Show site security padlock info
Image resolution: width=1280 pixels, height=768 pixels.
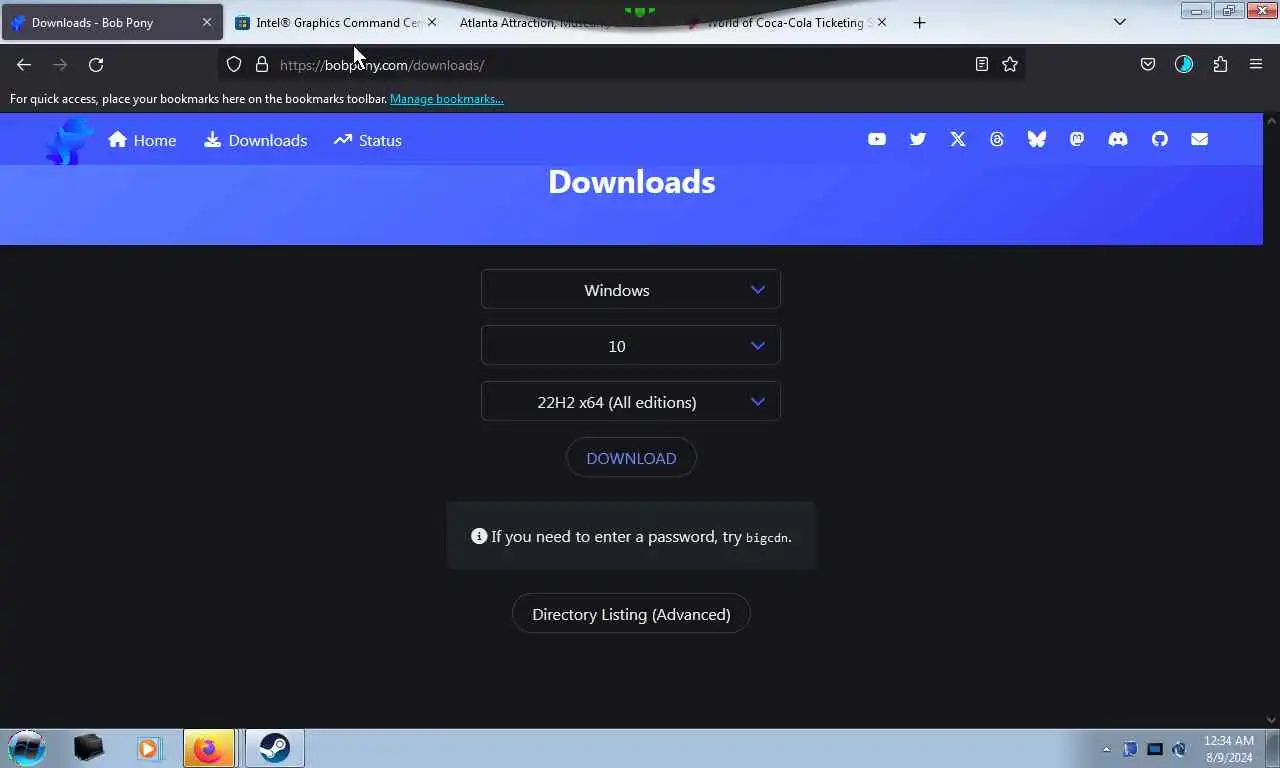(x=262, y=65)
